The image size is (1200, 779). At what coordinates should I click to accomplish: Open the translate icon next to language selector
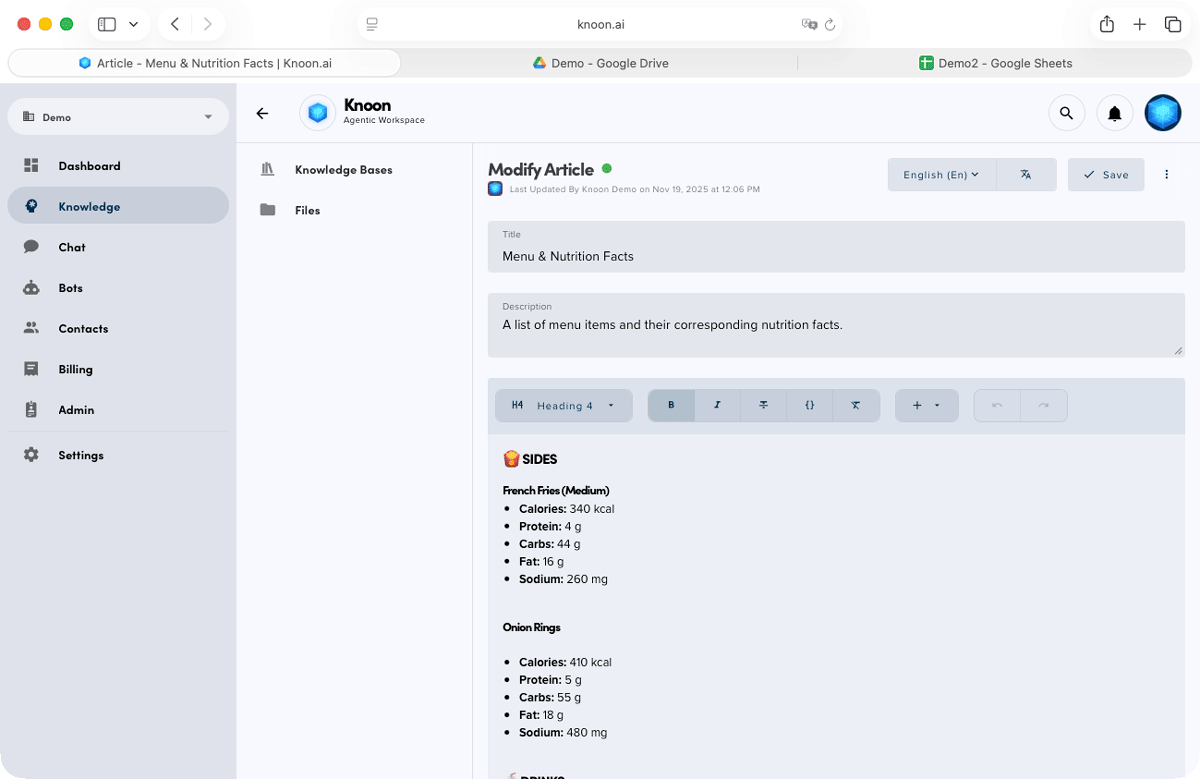click(x=1025, y=174)
